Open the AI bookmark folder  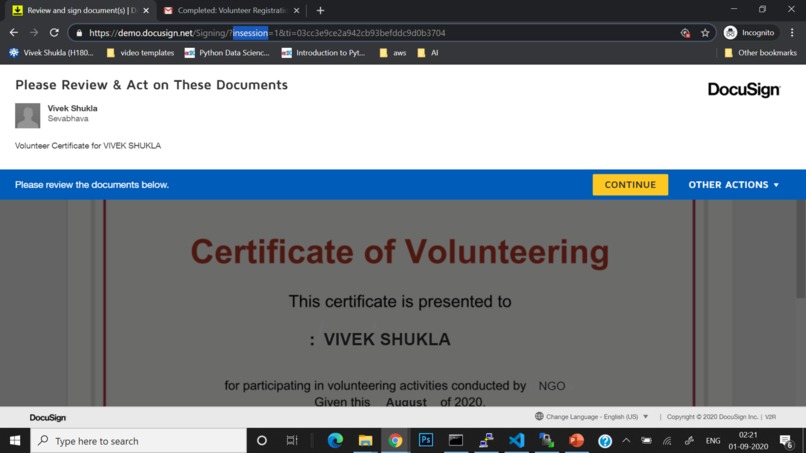tap(428, 52)
